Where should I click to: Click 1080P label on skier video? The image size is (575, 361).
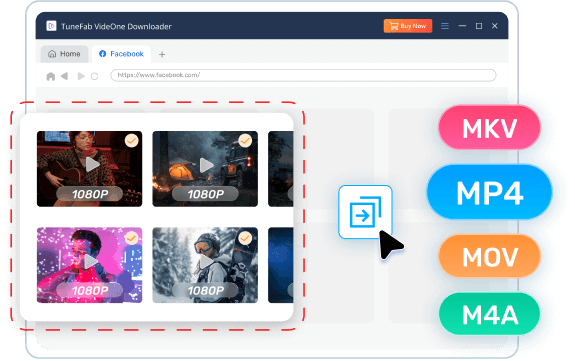pyautogui.click(x=205, y=291)
